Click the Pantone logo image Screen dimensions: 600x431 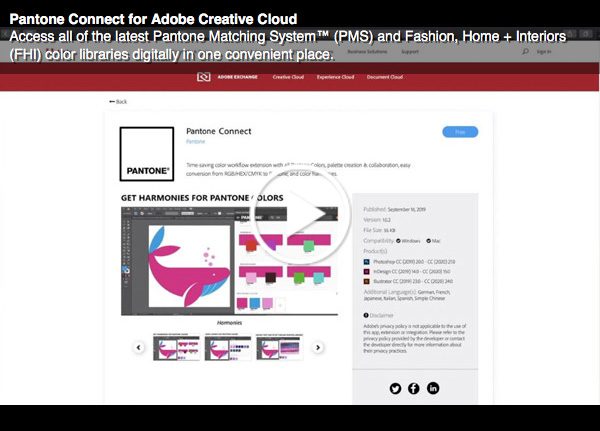(147, 154)
